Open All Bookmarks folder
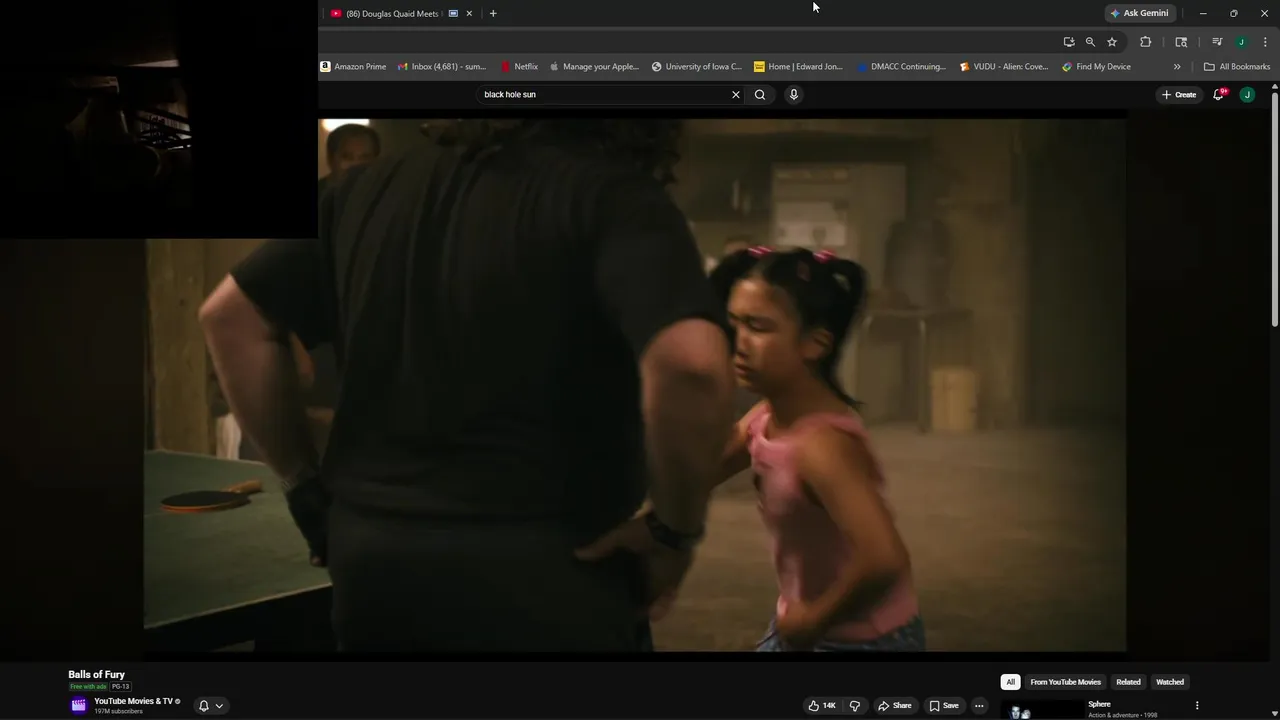The image size is (1280, 720). [x=1237, y=67]
